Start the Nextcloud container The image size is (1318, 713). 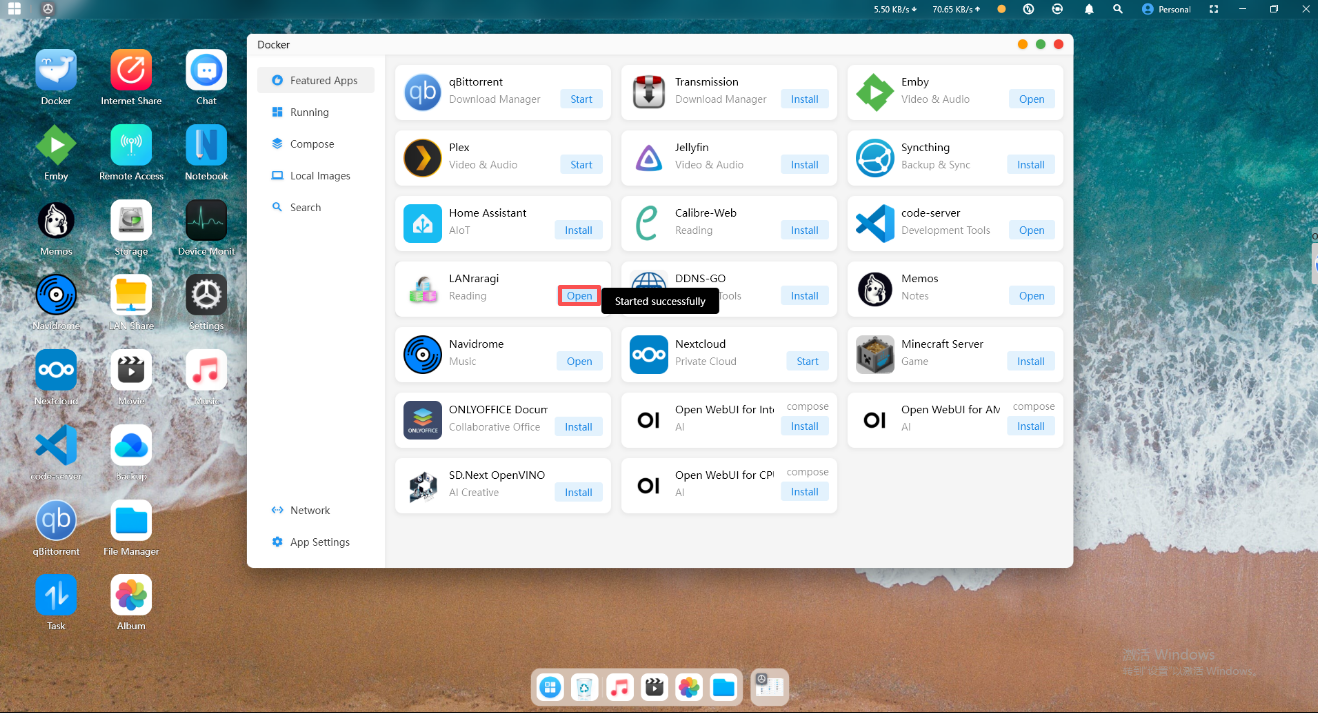[808, 361]
